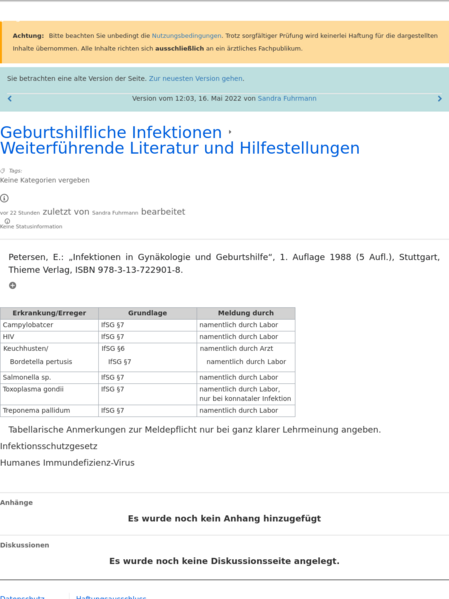Select the 'Toxoplasma gondii' table cell
449x599 pixels.
(x=49, y=394)
